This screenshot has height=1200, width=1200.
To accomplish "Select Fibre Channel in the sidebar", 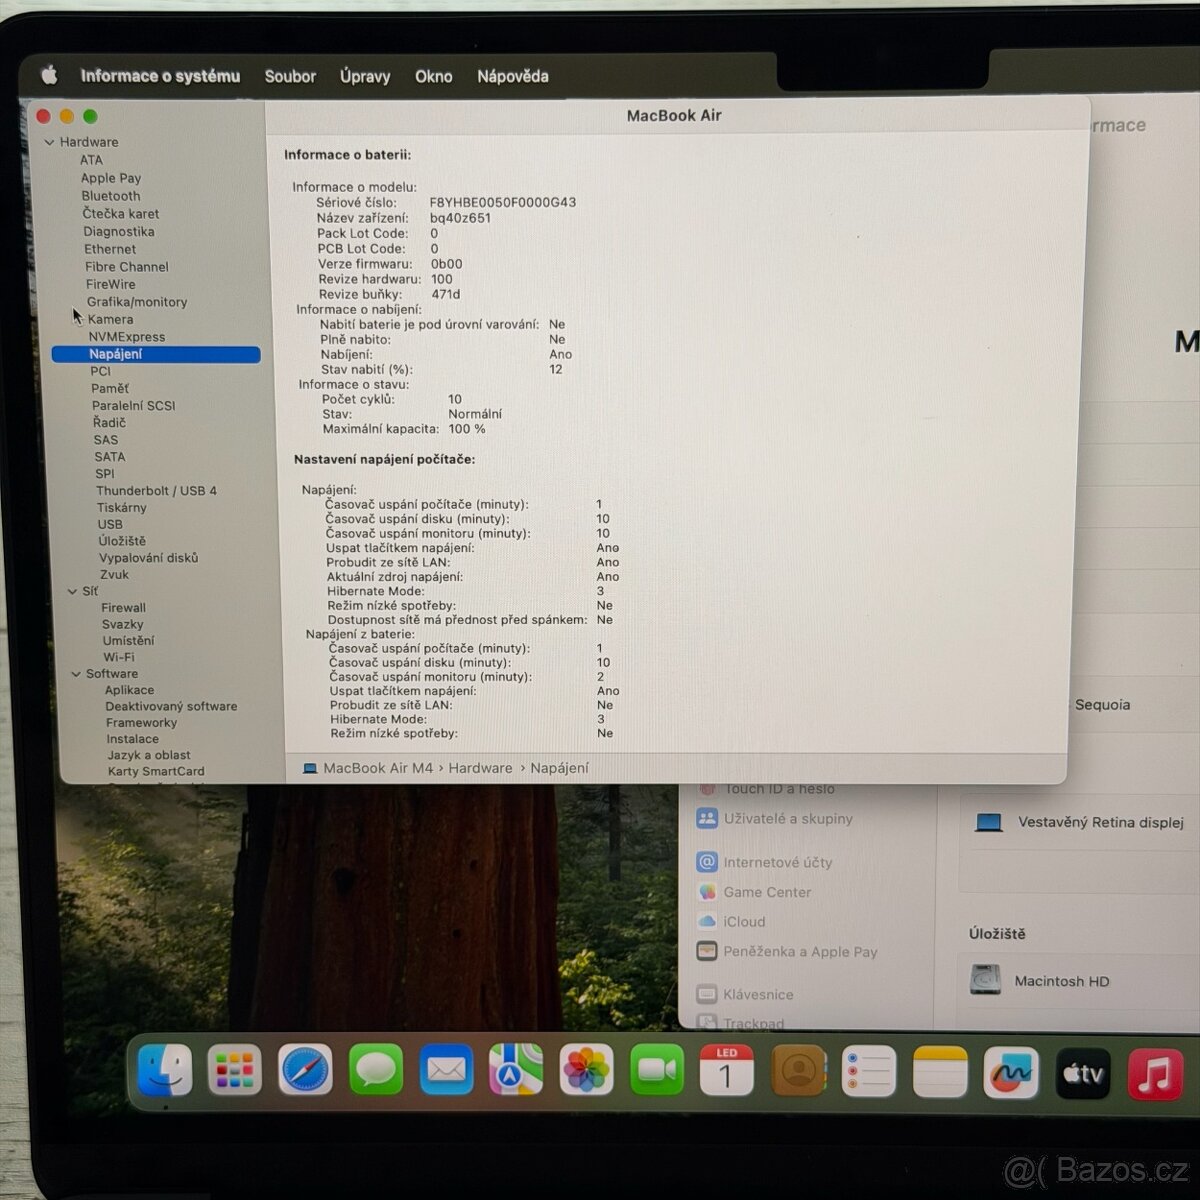I will [x=127, y=267].
